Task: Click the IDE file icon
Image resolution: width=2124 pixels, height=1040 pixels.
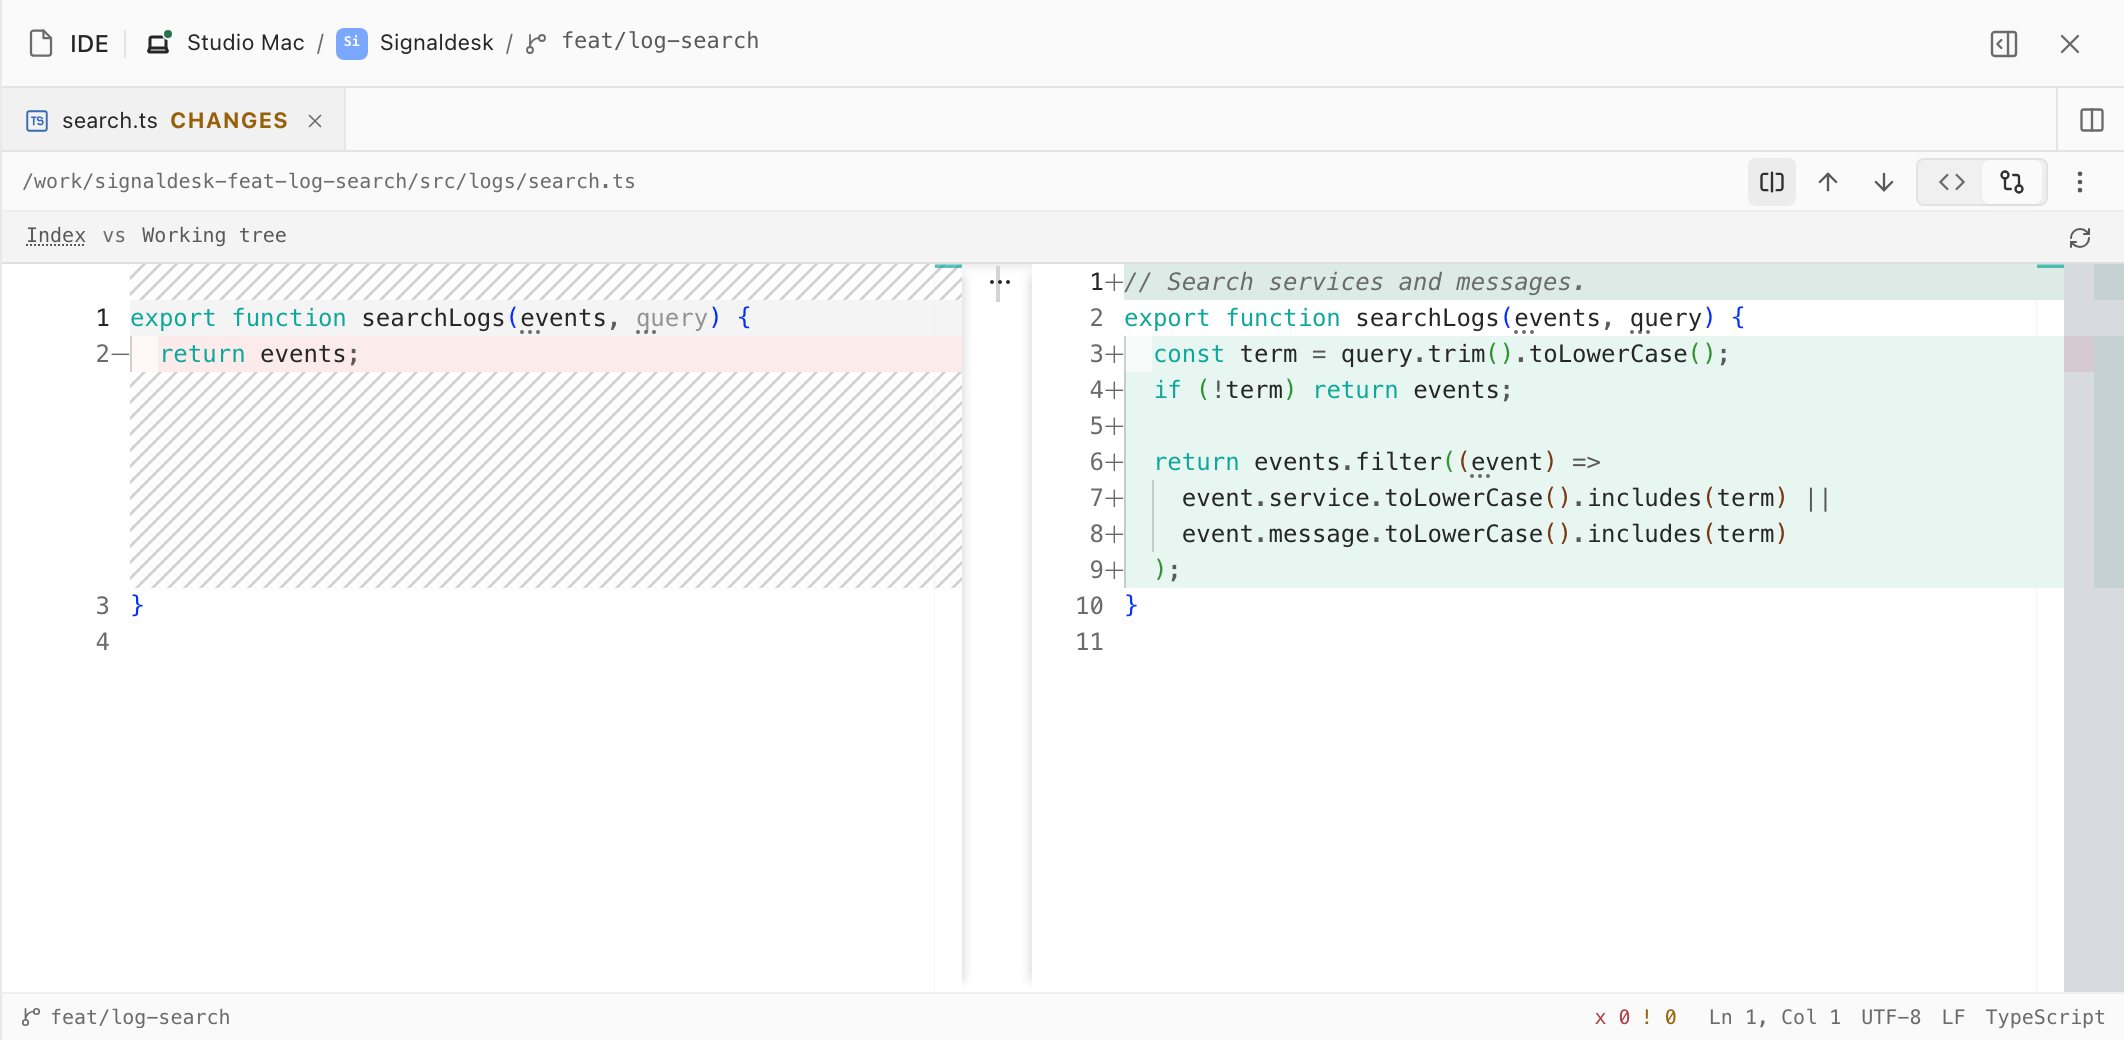Action: click(x=41, y=43)
